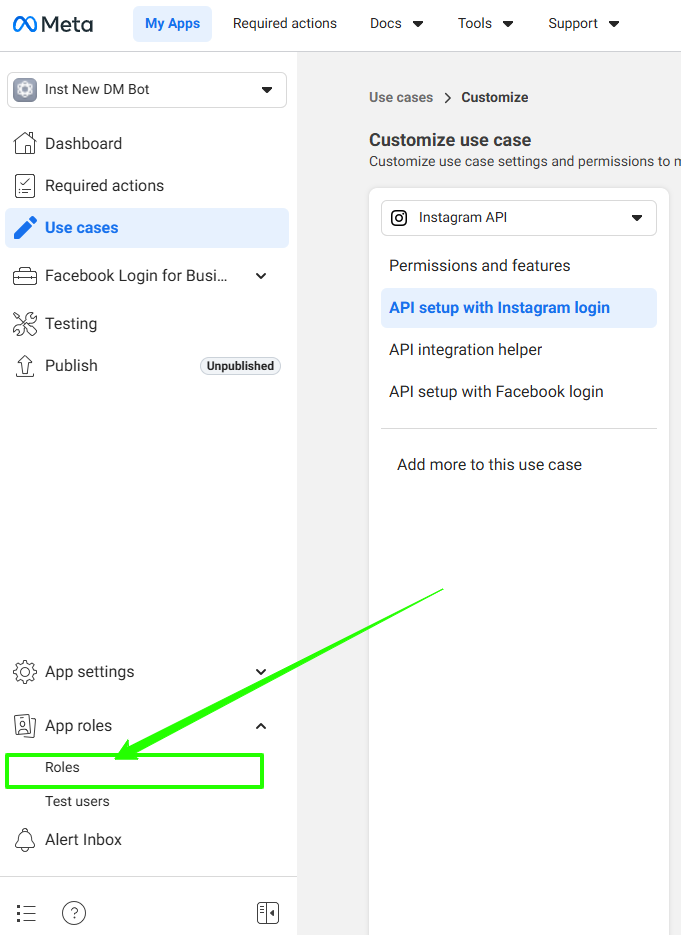
Task: Click the list icon at sidebar bottom
Action: (x=26, y=913)
